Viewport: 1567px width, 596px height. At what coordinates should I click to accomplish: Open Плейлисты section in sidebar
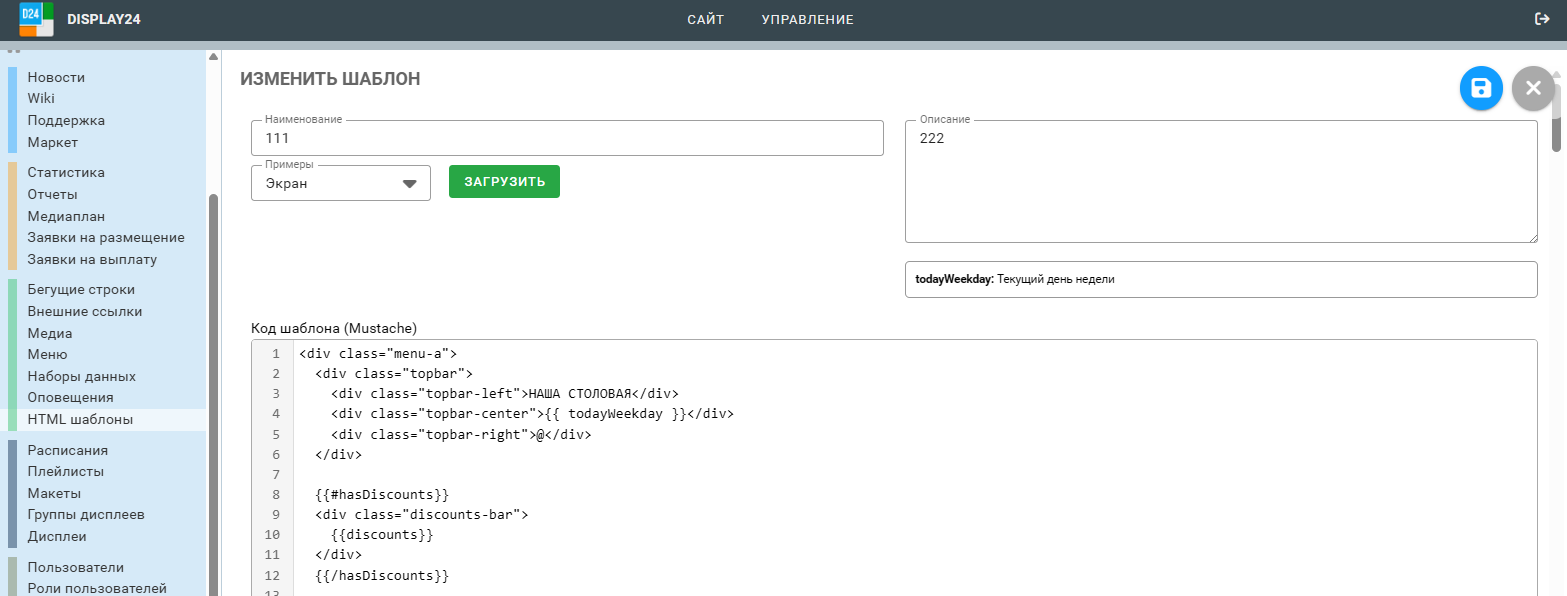66,471
